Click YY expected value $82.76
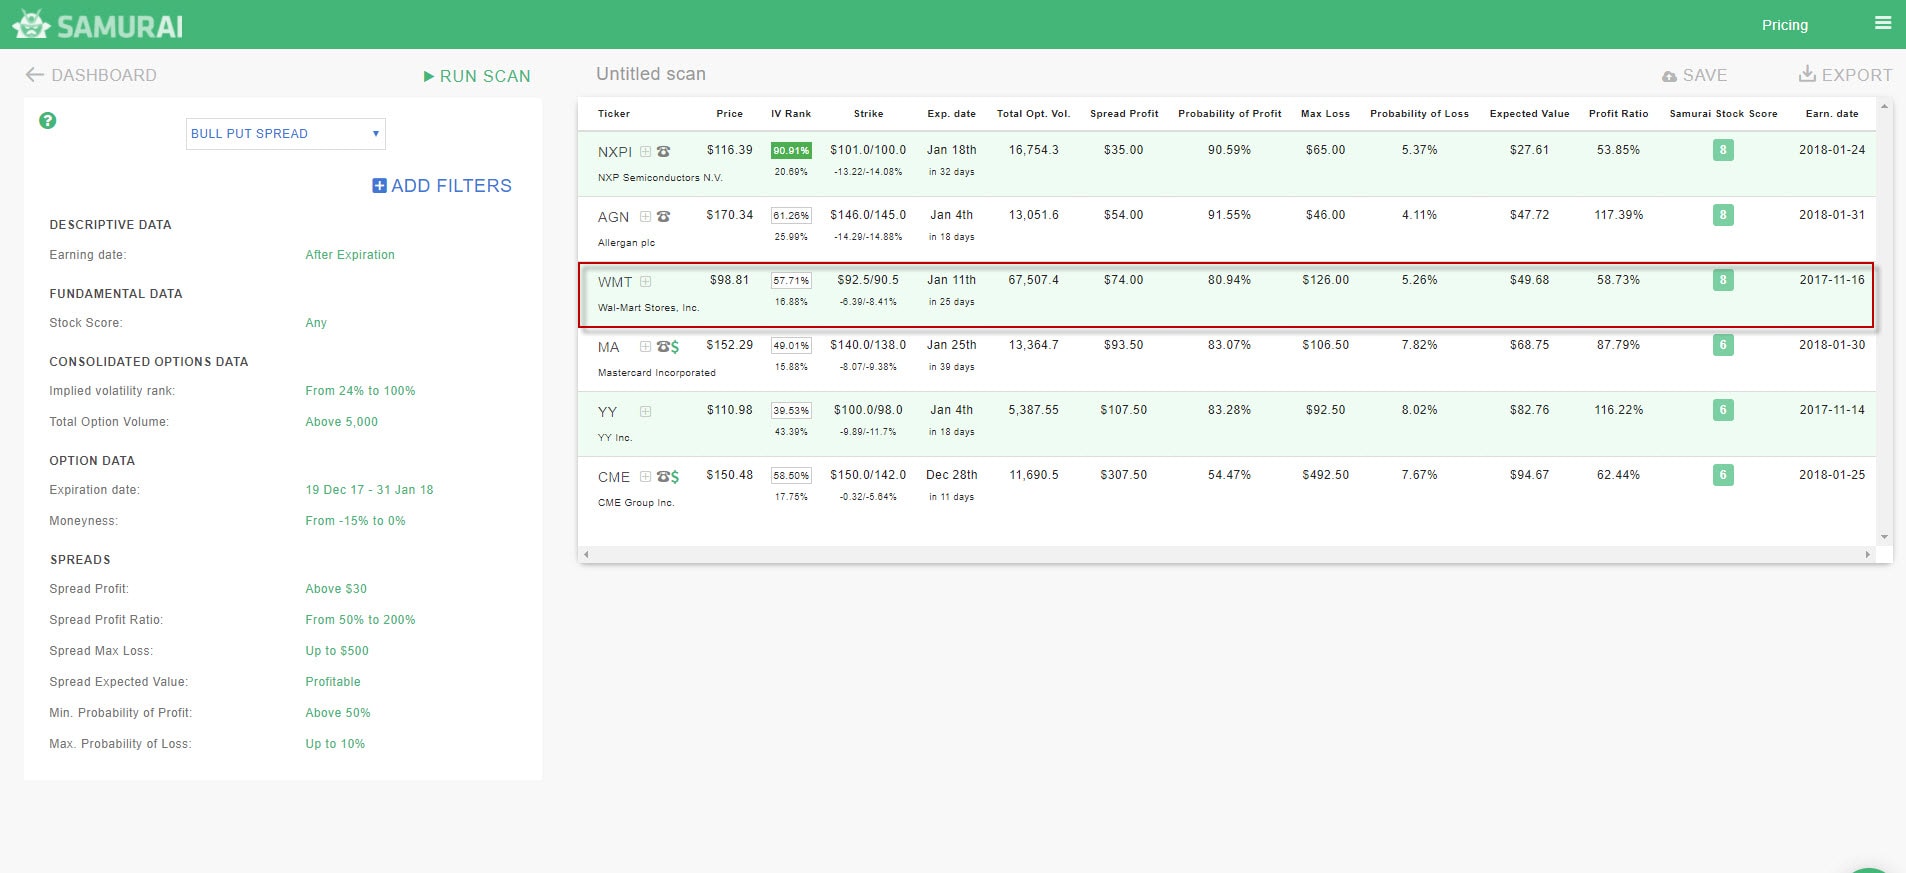The height and width of the screenshot is (873, 1906). (x=1529, y=410)
